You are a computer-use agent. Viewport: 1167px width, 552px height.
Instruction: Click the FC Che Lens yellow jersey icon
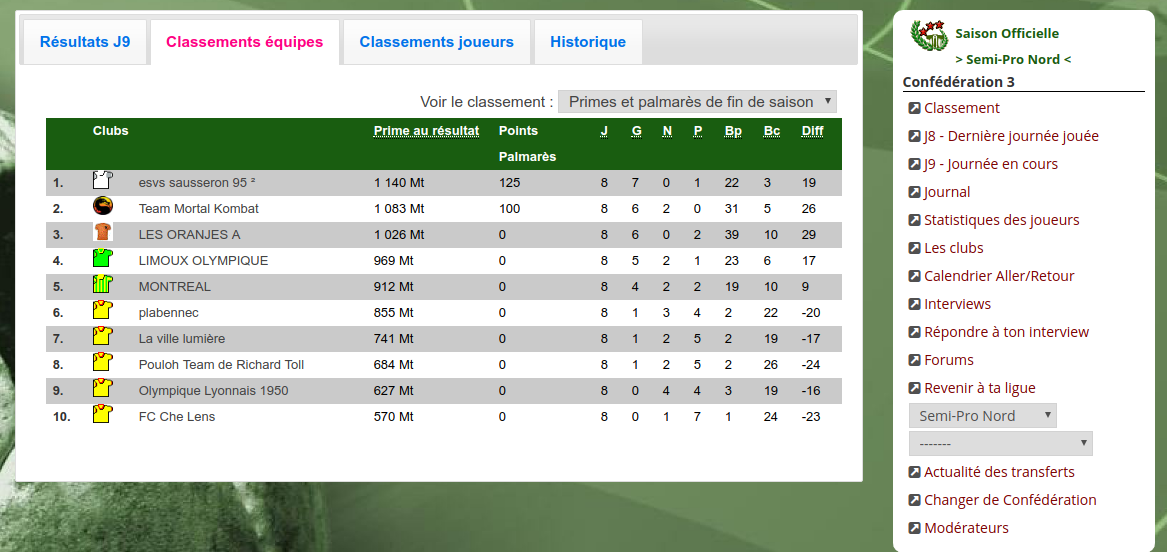[102, 414]
